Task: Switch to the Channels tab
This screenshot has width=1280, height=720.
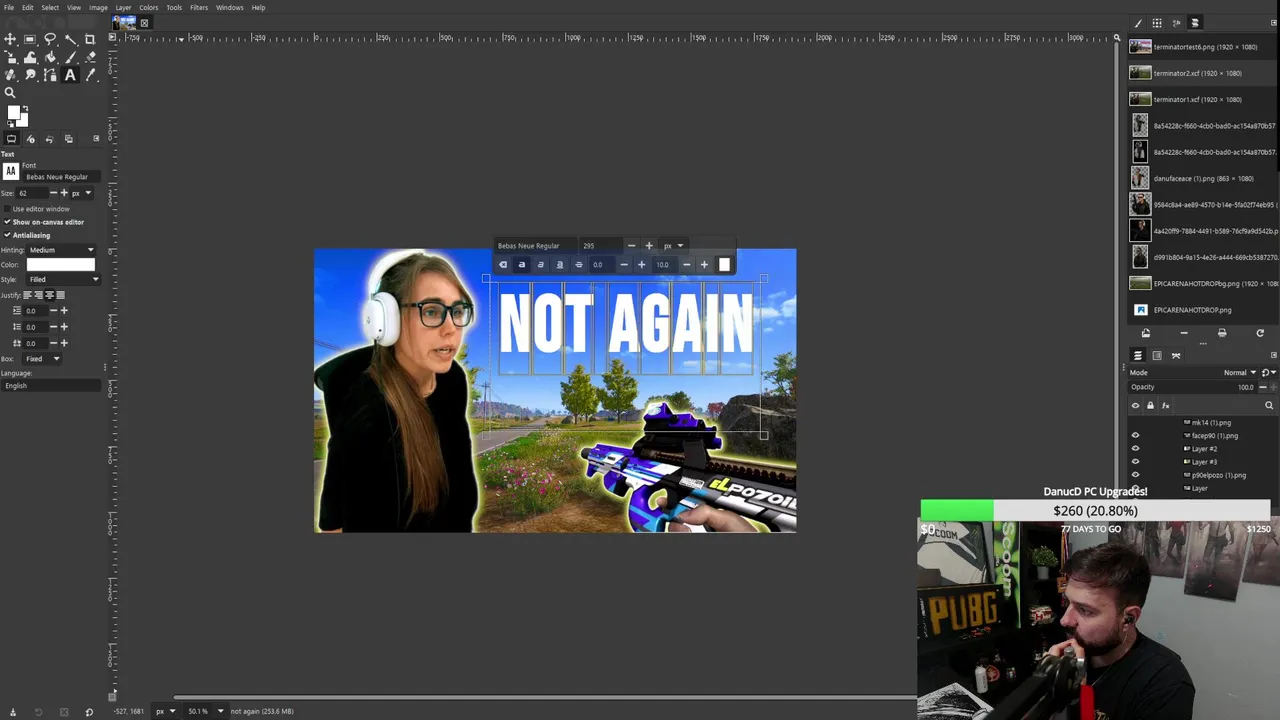Action: coord(1157,355)
